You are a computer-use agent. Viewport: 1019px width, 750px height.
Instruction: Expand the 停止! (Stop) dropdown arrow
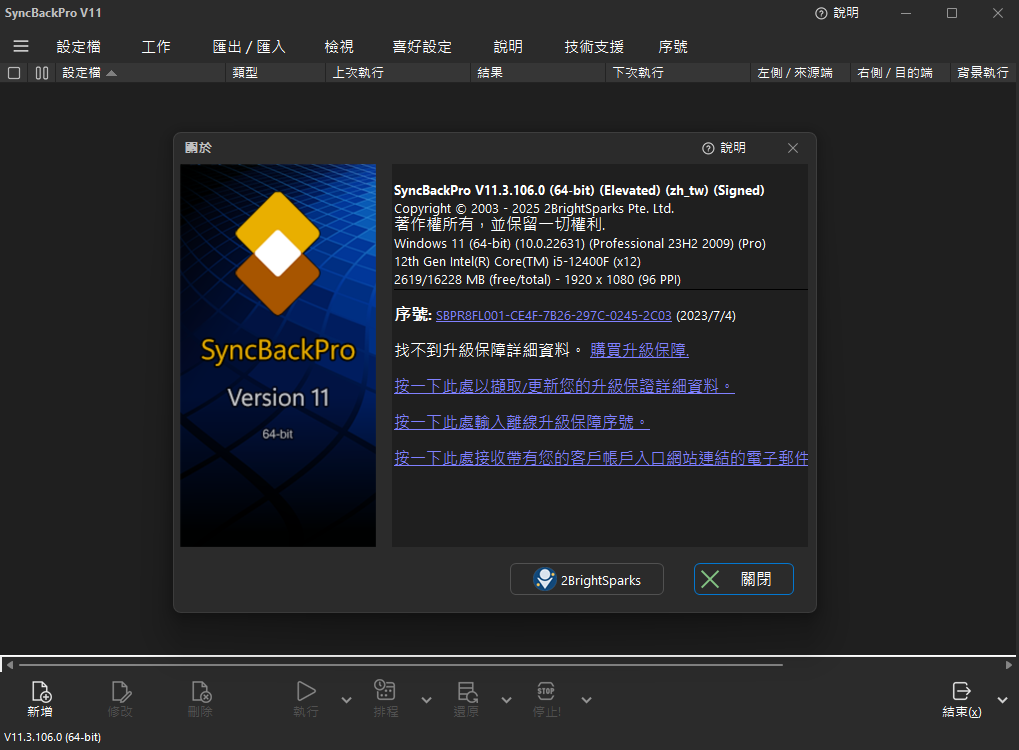[x=586, y=700]
